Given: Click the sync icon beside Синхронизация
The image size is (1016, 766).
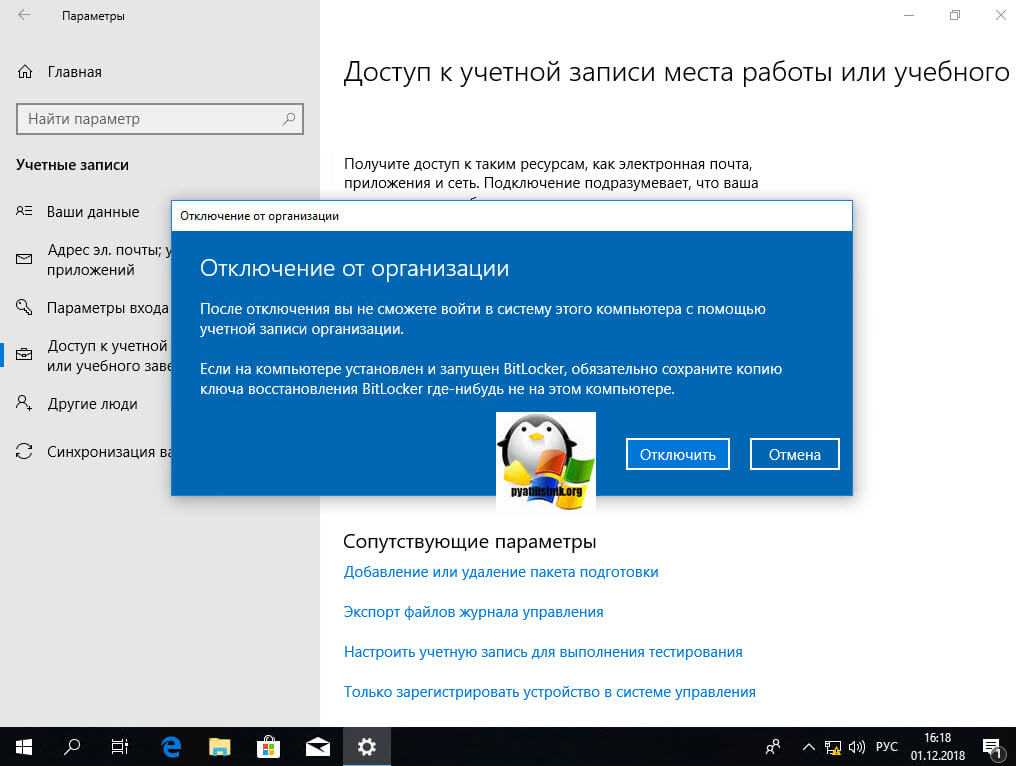Looking at the screenshot, I should 25,452.
